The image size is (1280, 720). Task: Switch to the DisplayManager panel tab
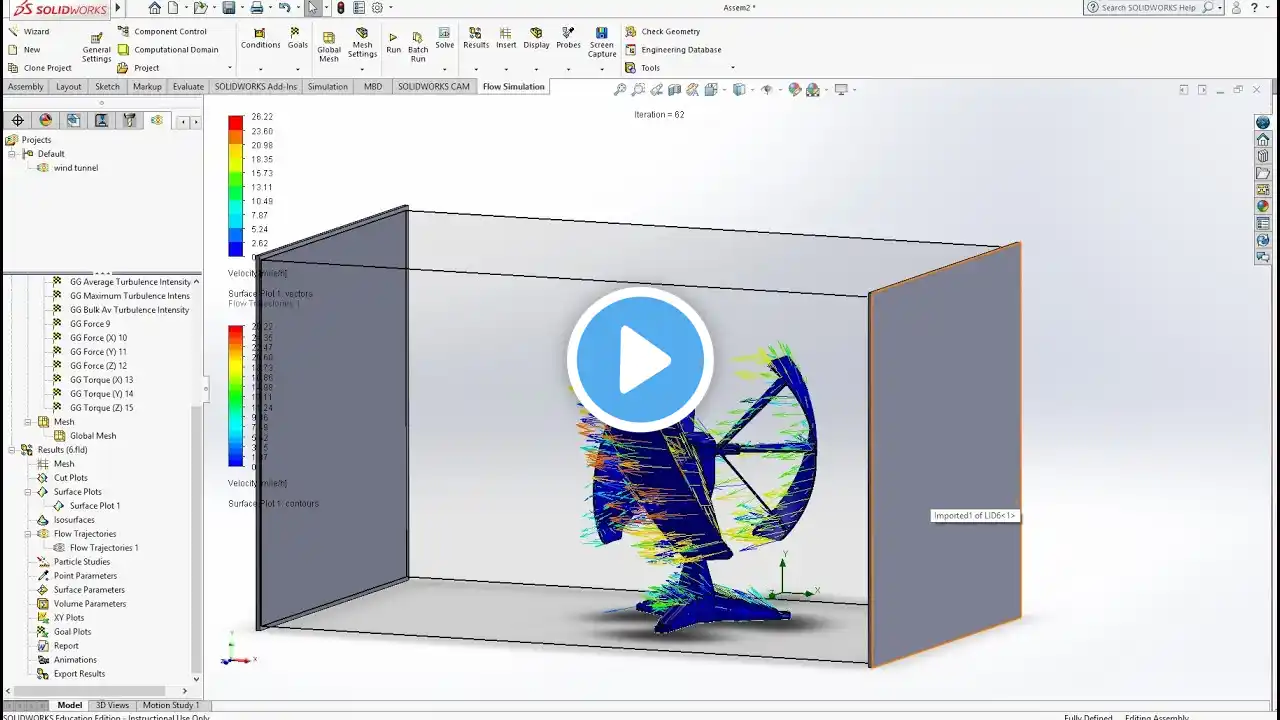[45, 120]
